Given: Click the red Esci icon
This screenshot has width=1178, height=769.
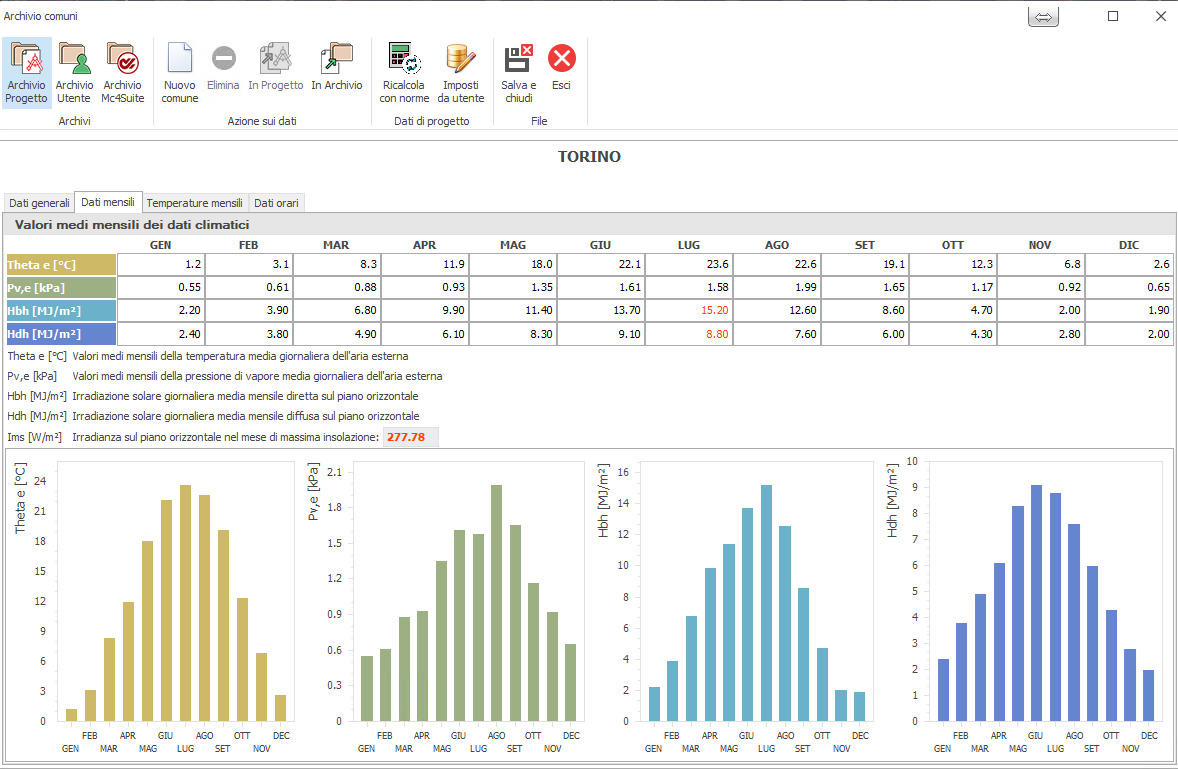Looking at the screenshot, I should click(x=562, y=68).
